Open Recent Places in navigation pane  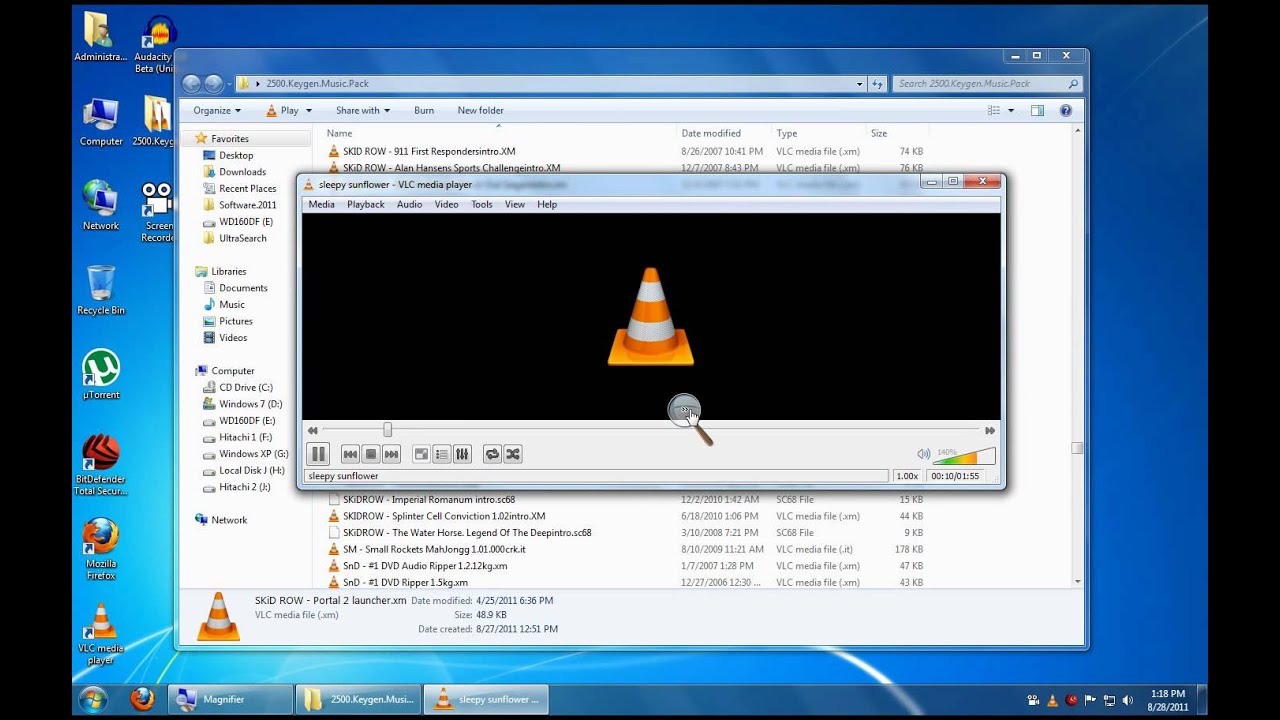coord(247,188)
